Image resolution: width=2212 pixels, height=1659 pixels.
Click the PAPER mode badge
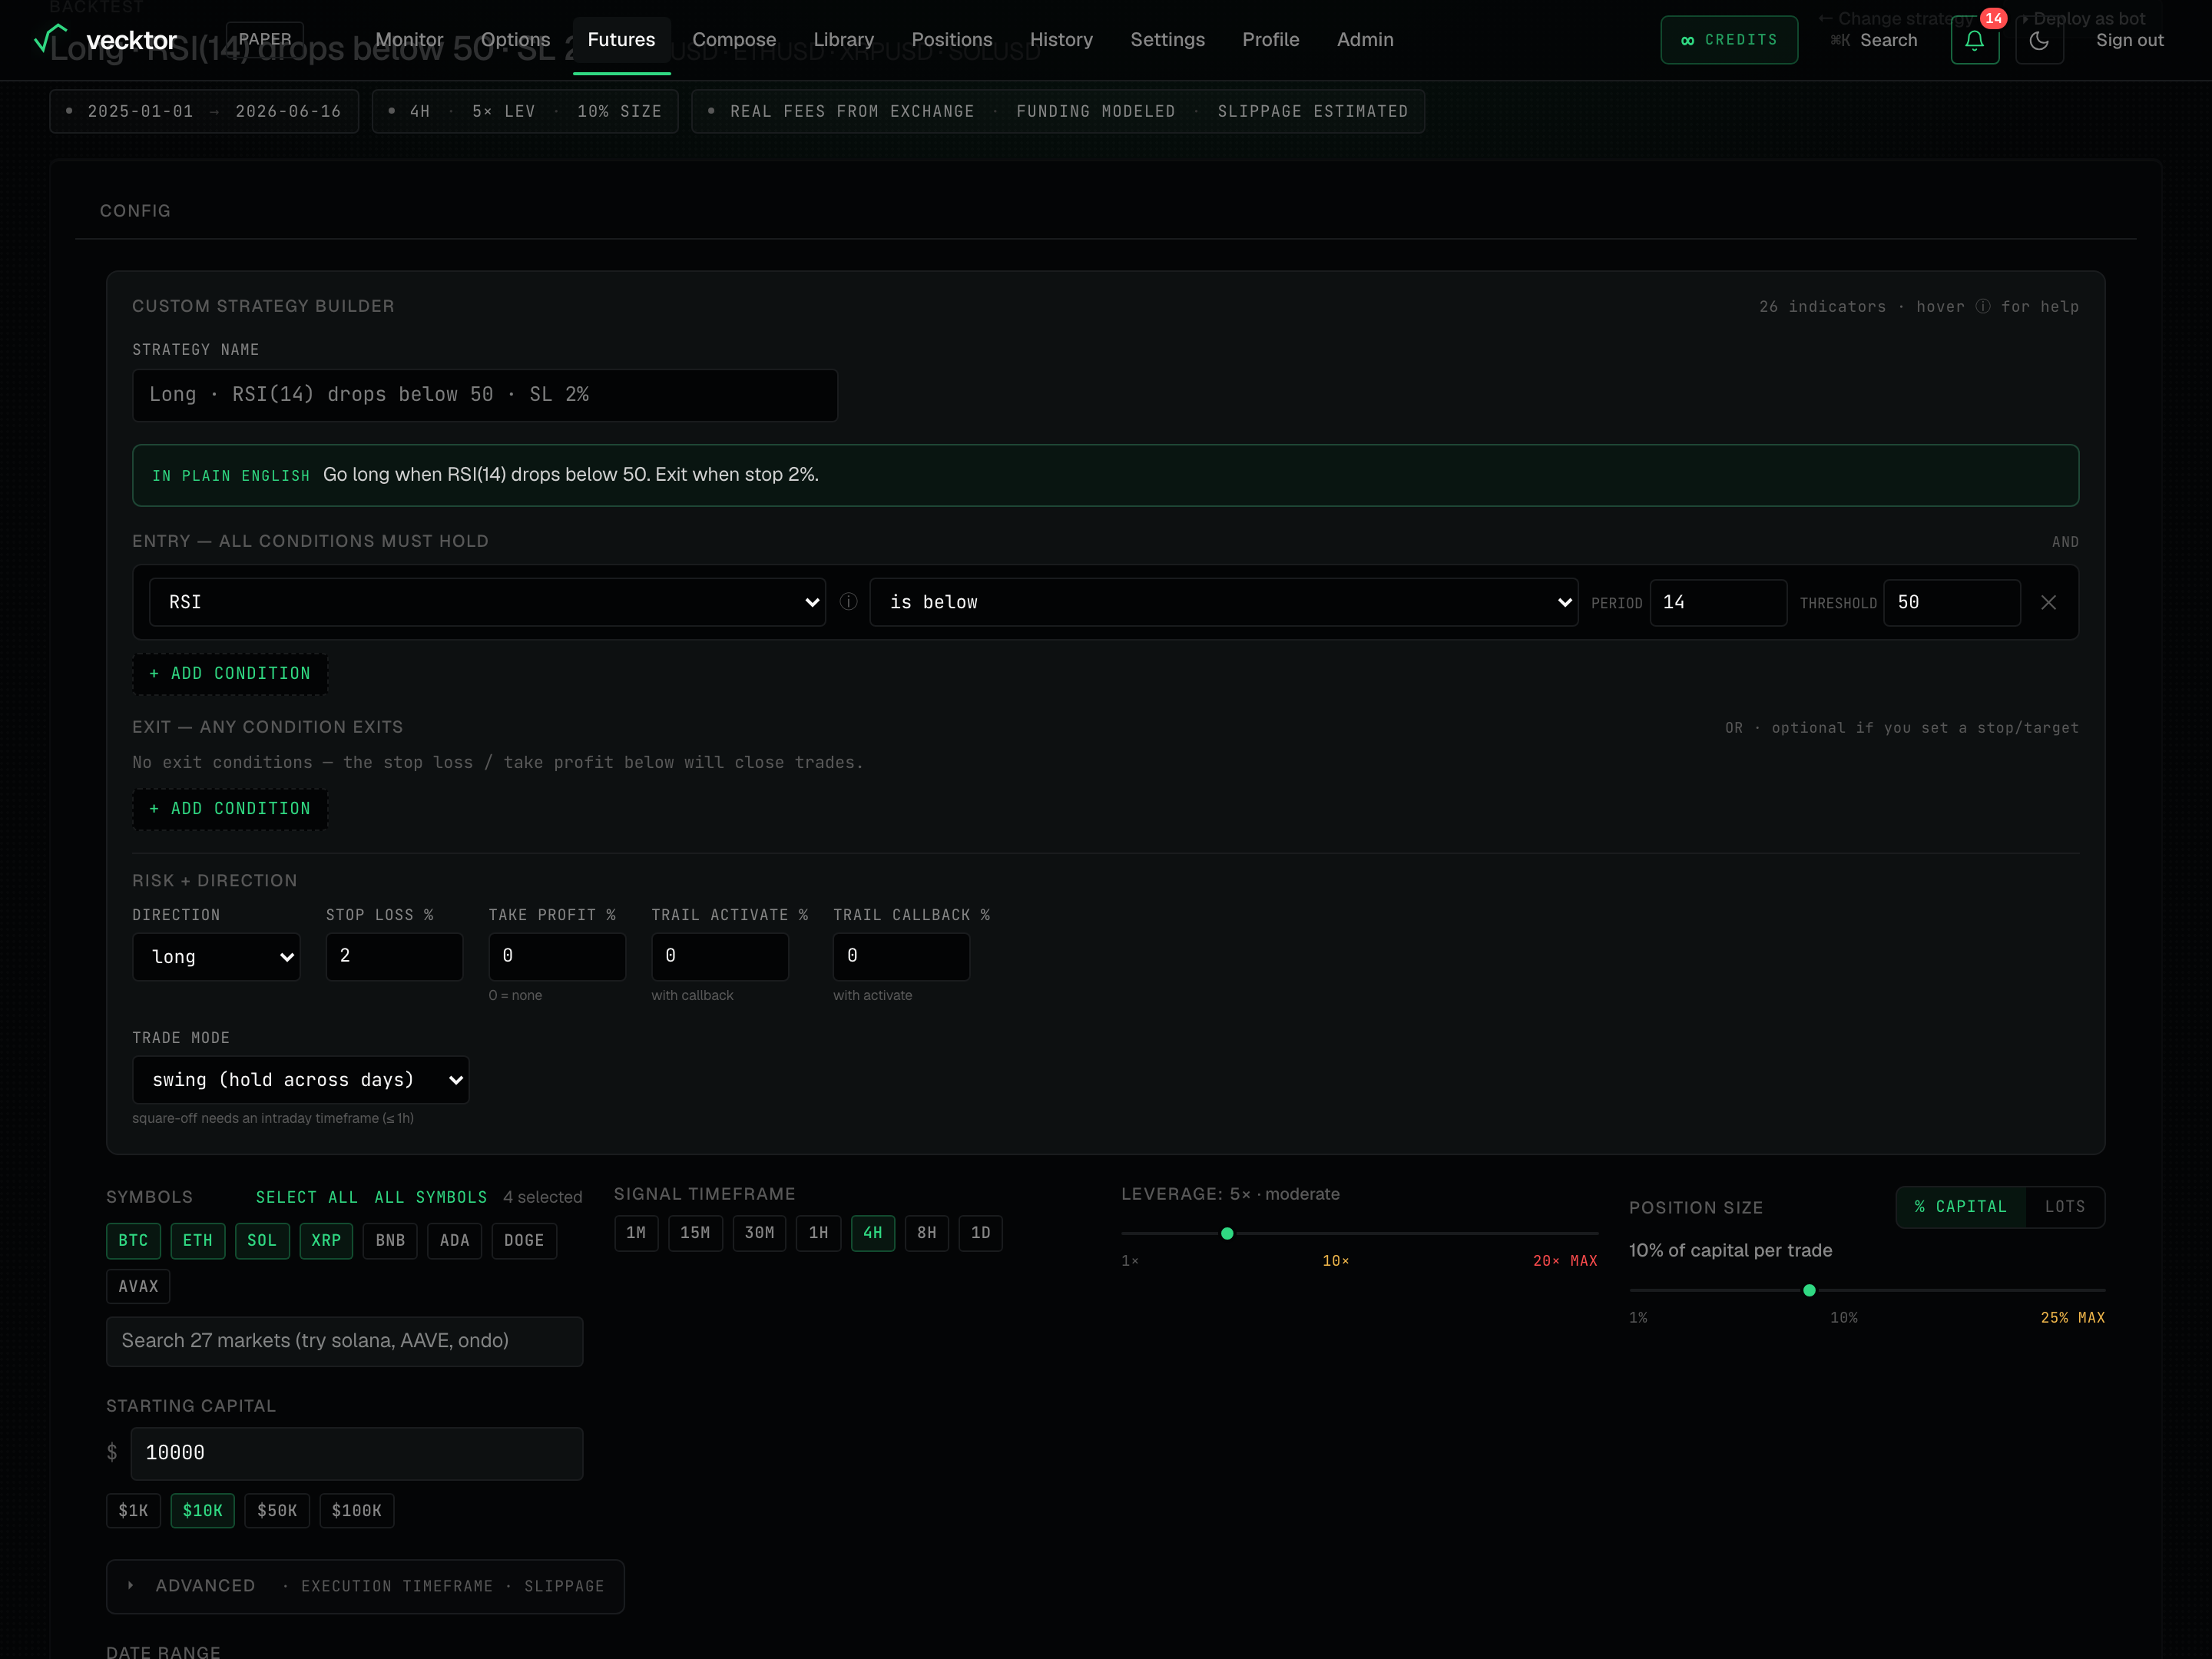[x=265, y=40]
